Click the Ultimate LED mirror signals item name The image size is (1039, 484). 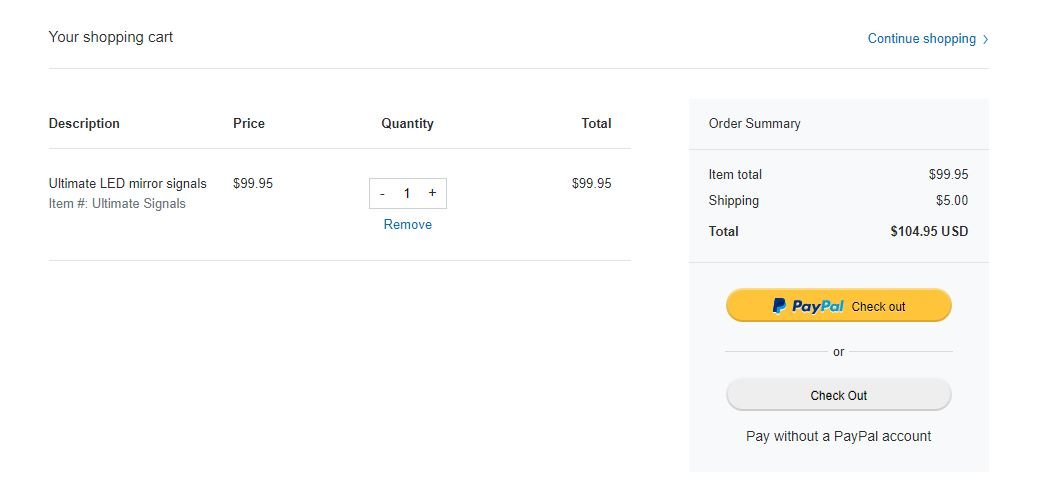tap(128, 184)
